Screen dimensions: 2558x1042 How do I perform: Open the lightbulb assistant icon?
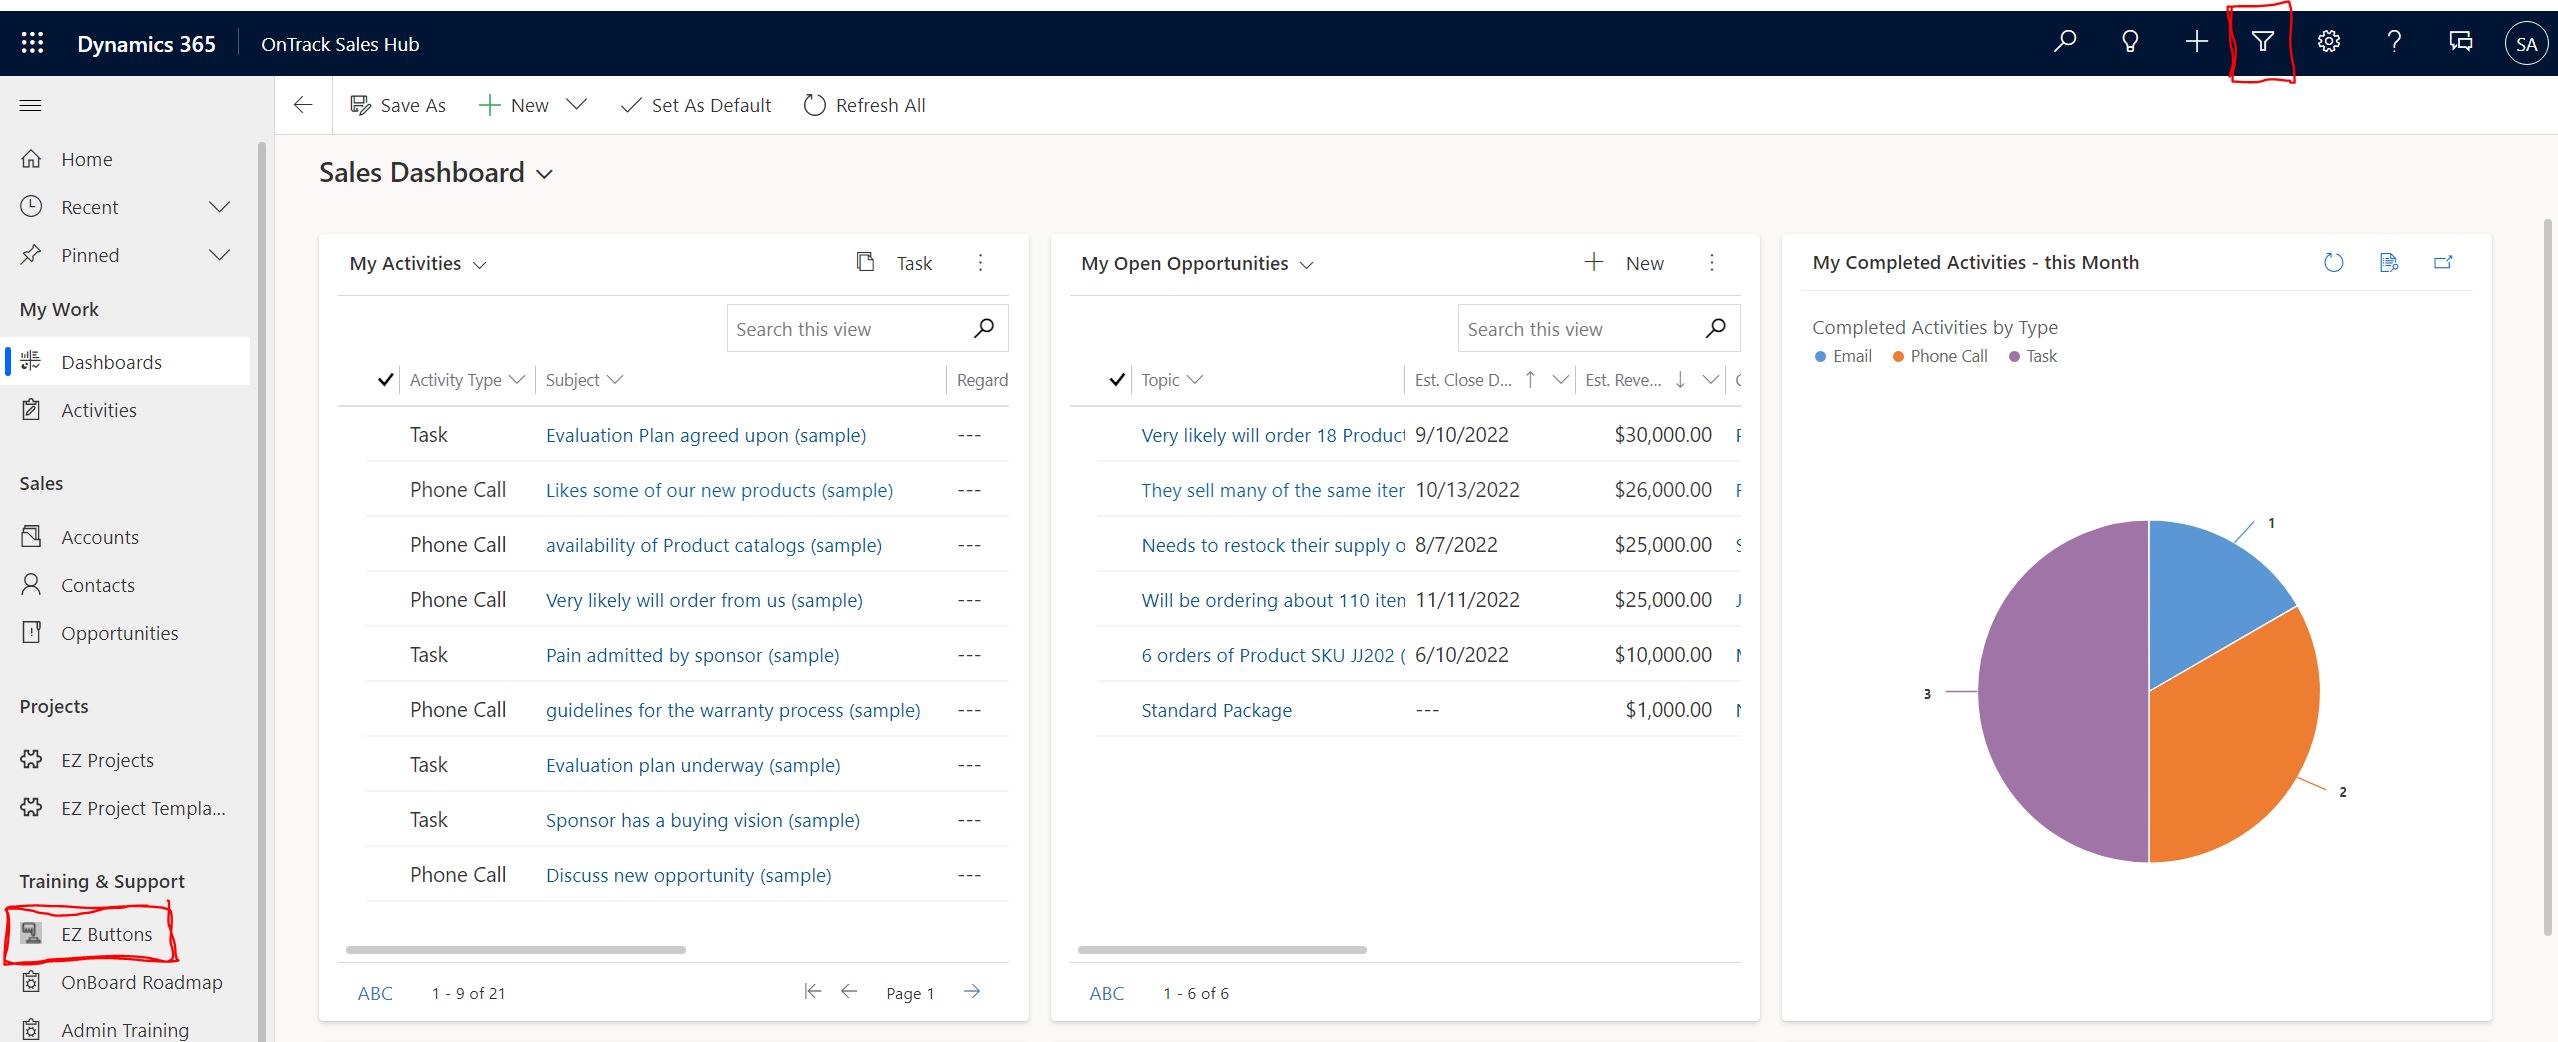[2130, 42]
